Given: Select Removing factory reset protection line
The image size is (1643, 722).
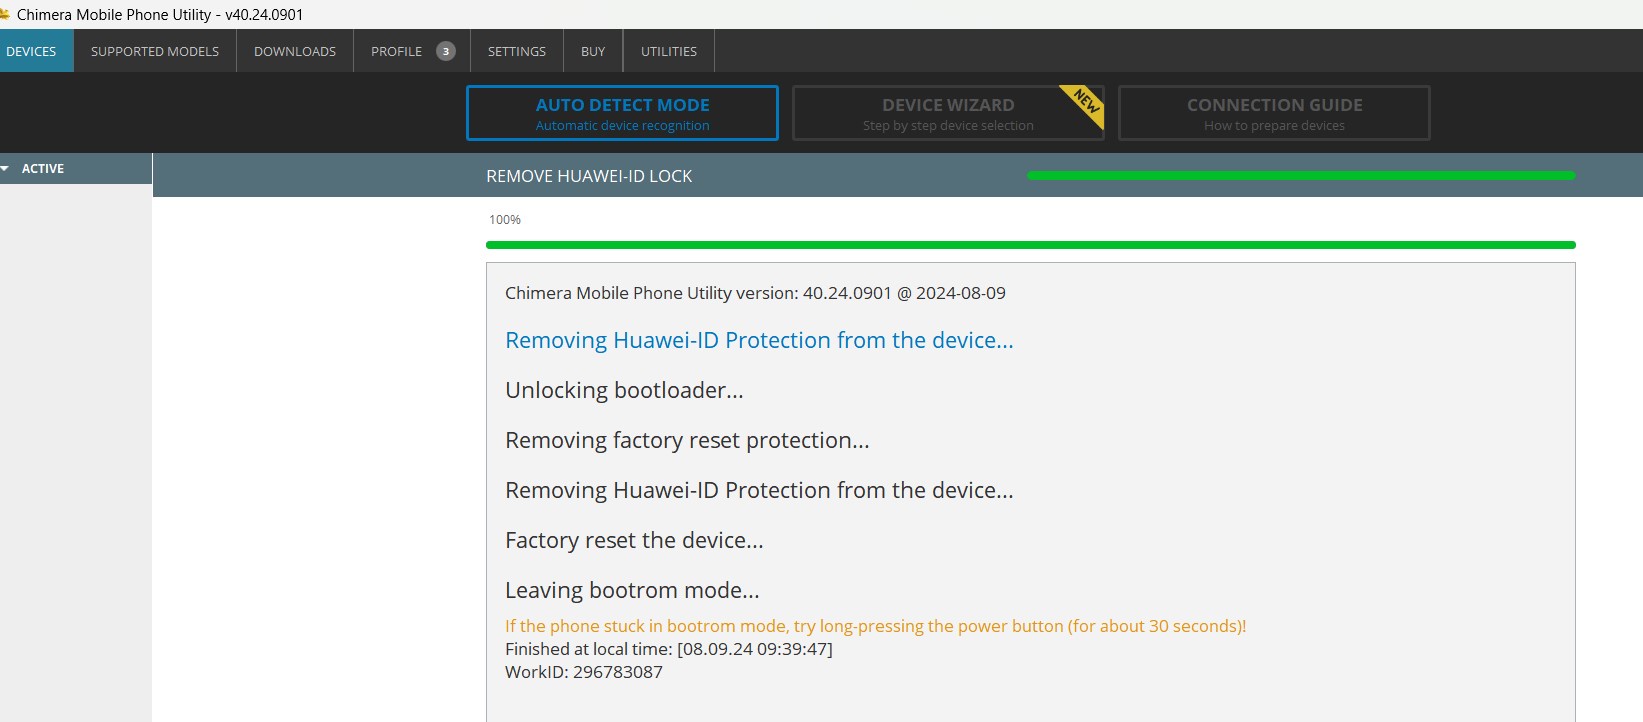Looking at the screenshot, I should (x=687, y=440).
